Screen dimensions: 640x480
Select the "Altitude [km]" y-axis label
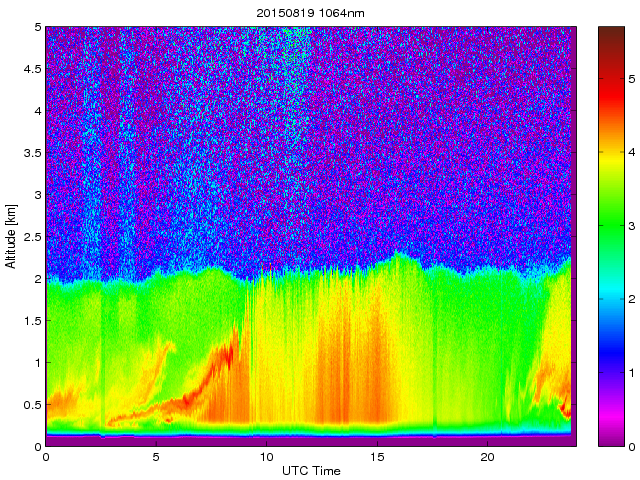click(x=11, y=236)
